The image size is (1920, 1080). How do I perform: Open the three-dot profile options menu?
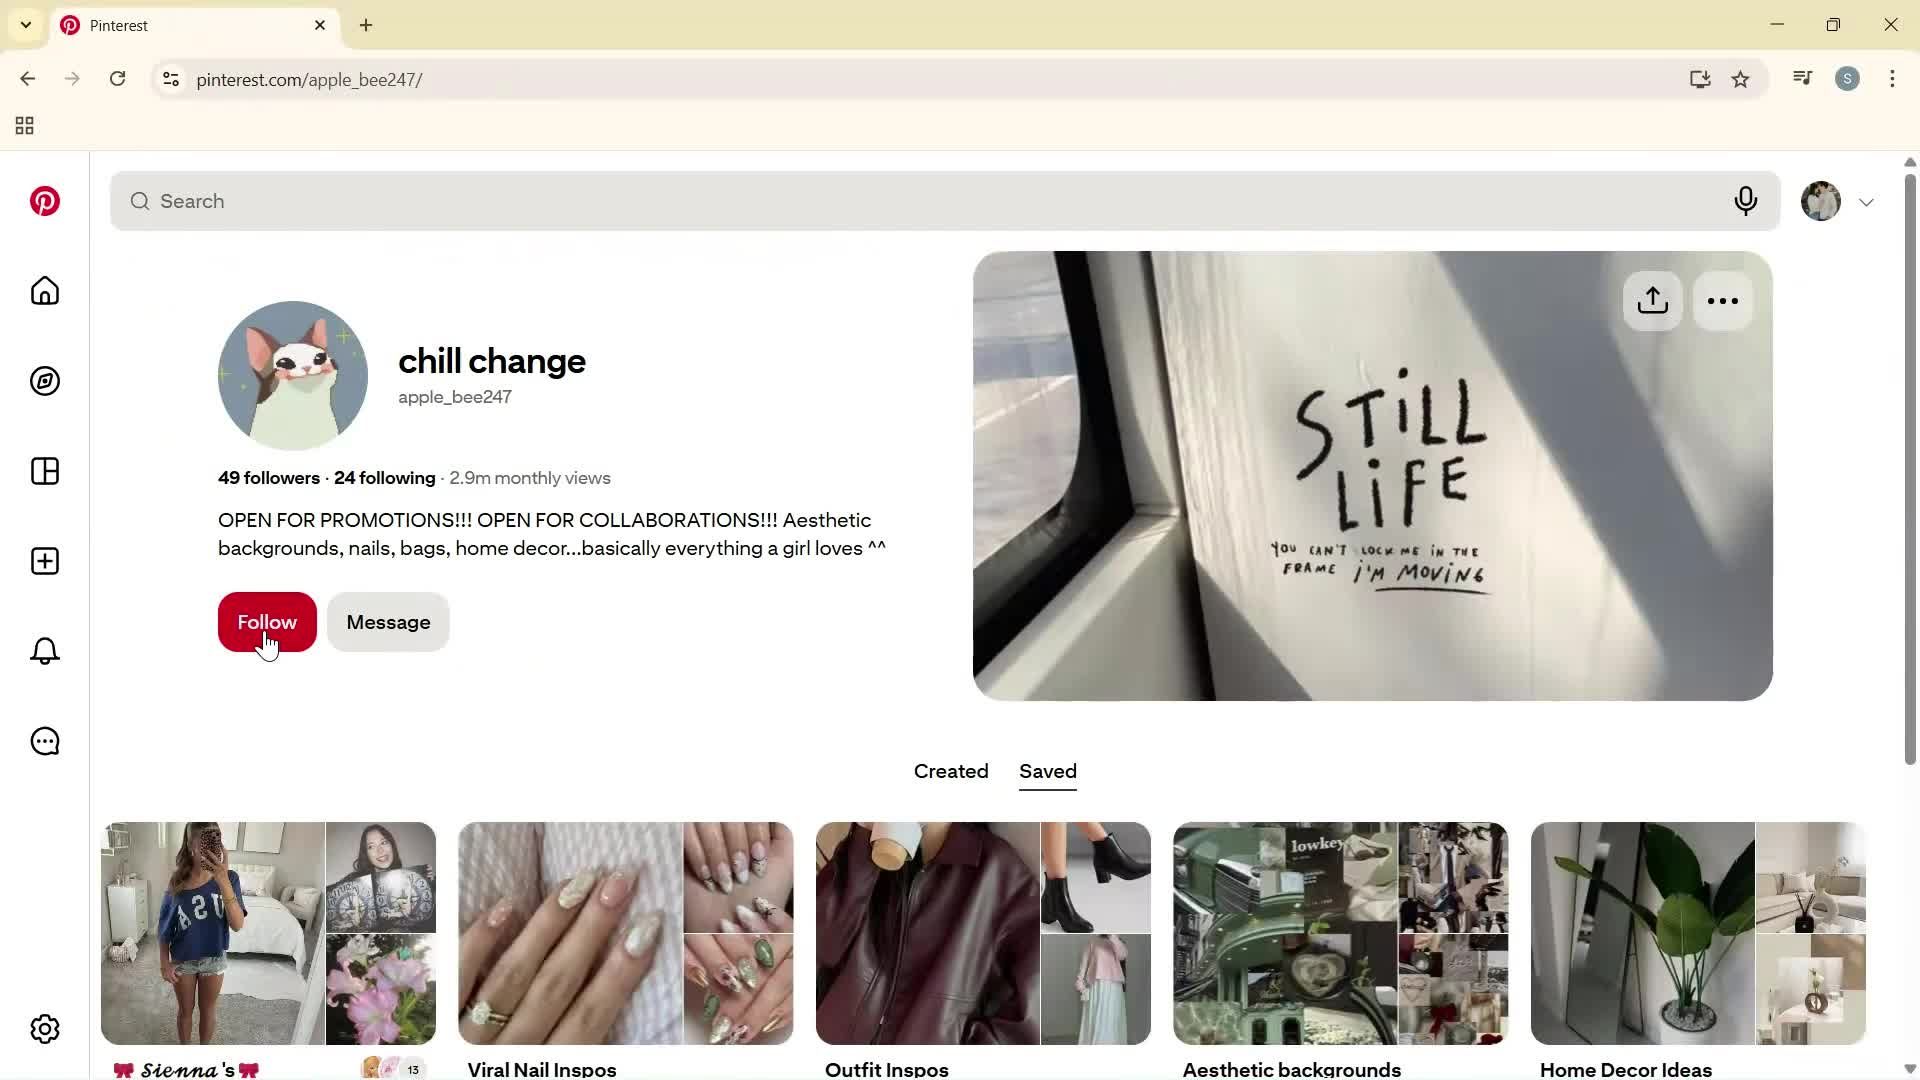1723,301
